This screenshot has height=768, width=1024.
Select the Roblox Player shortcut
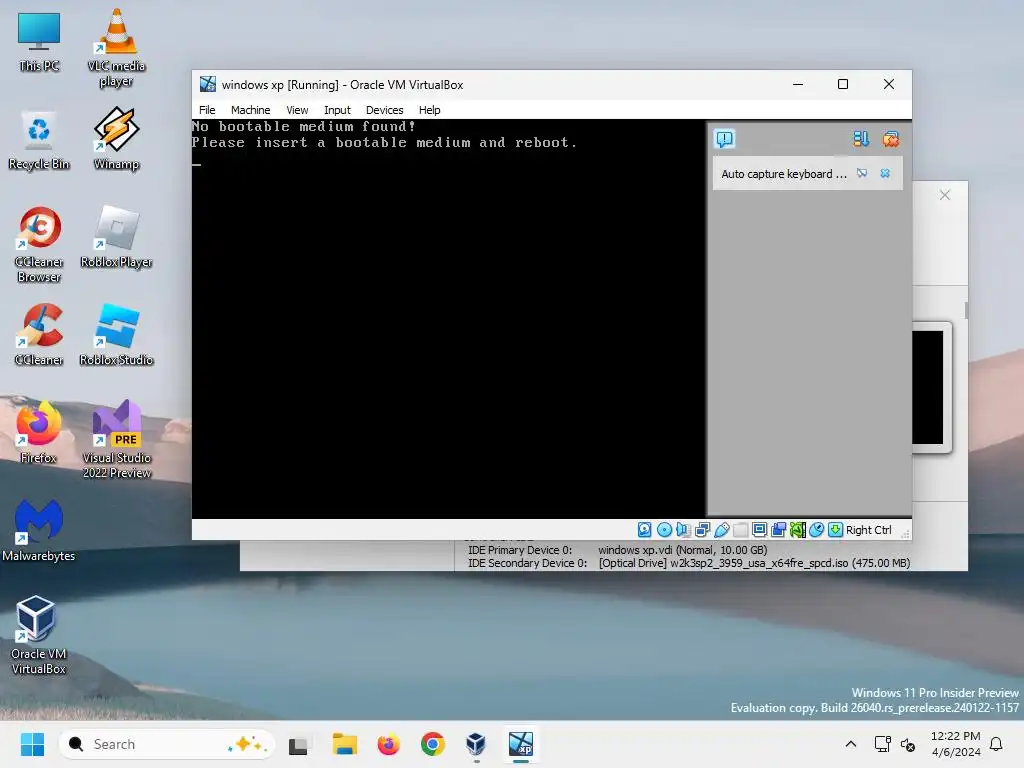click(x=116, y=236)
